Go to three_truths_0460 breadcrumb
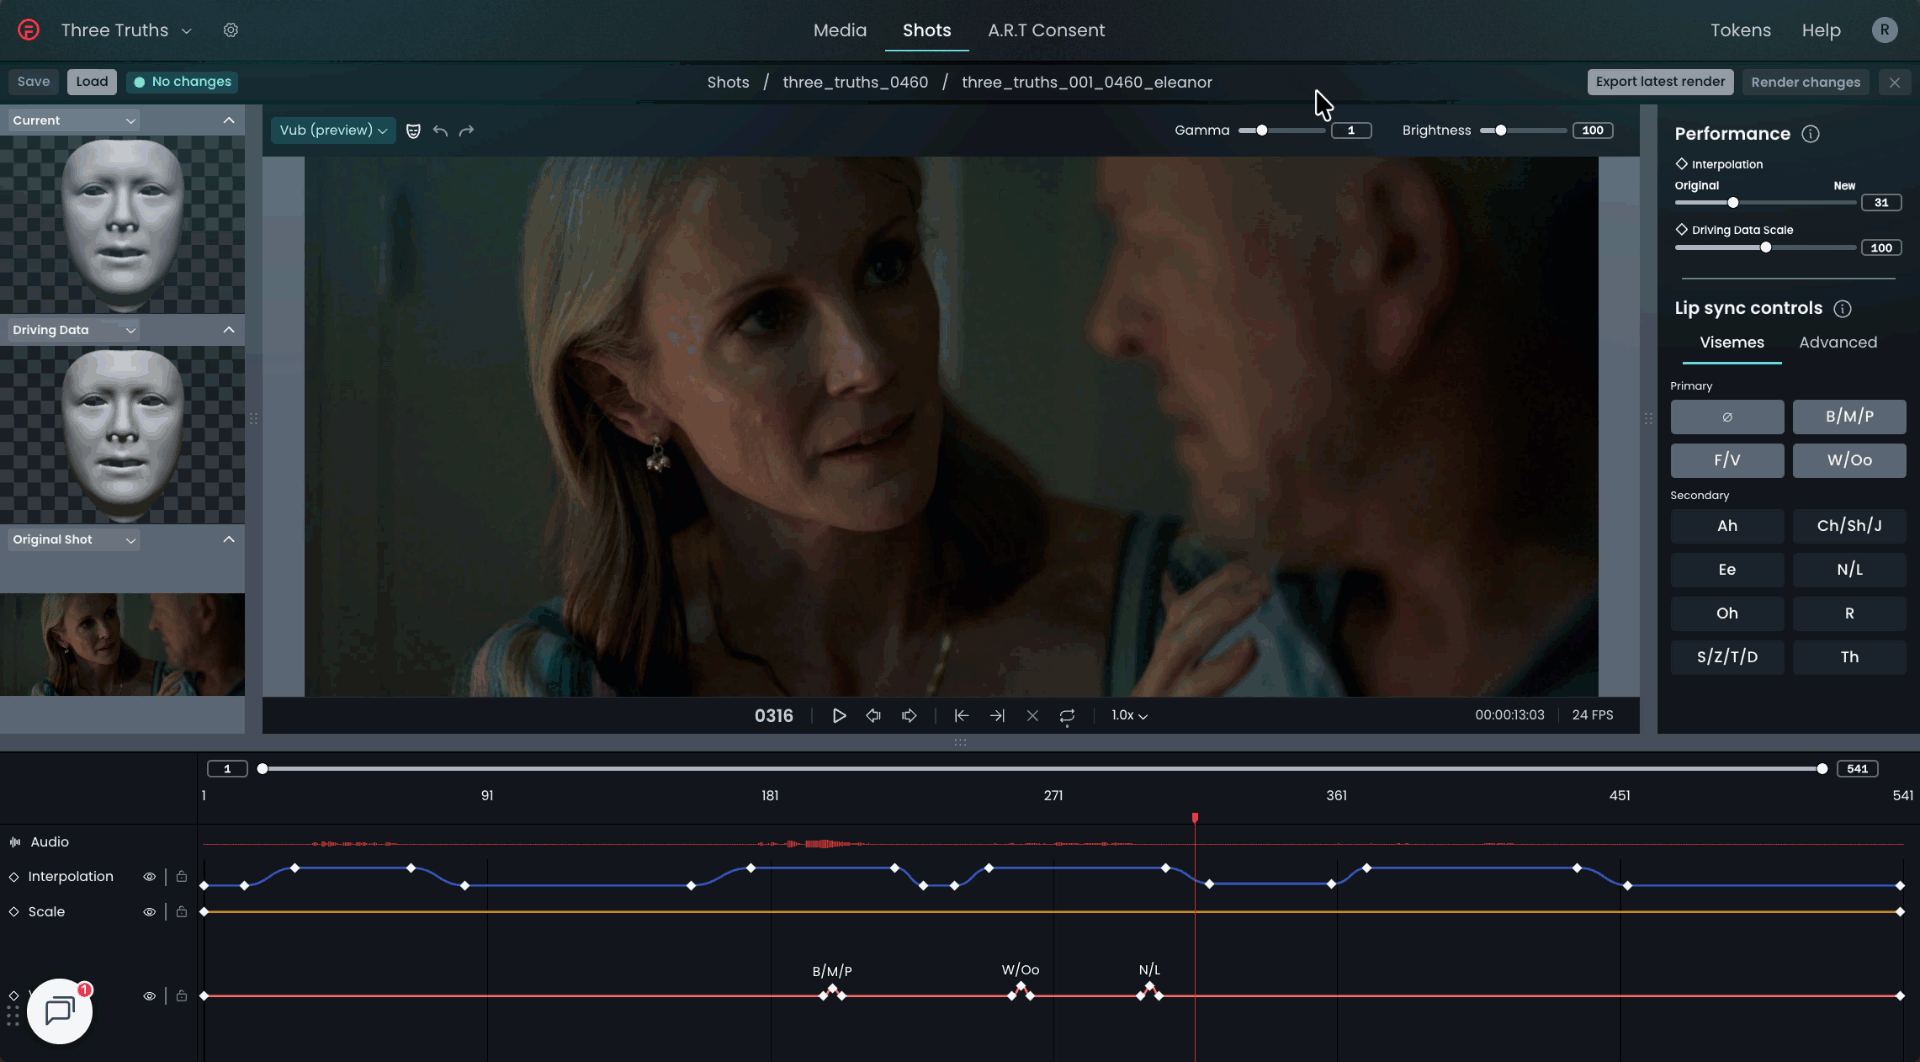Viewport: 1920px width, 1062px height. [x=855, y=83]
